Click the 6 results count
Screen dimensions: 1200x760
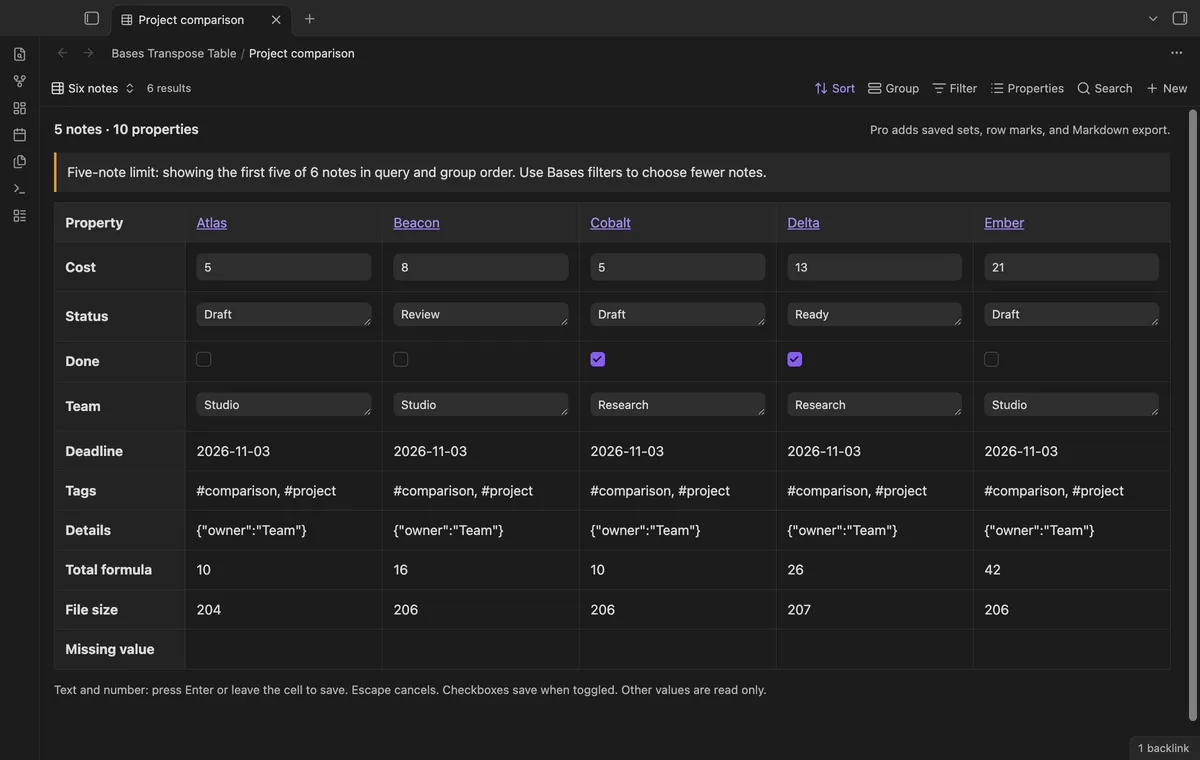[x=169, y=88]
